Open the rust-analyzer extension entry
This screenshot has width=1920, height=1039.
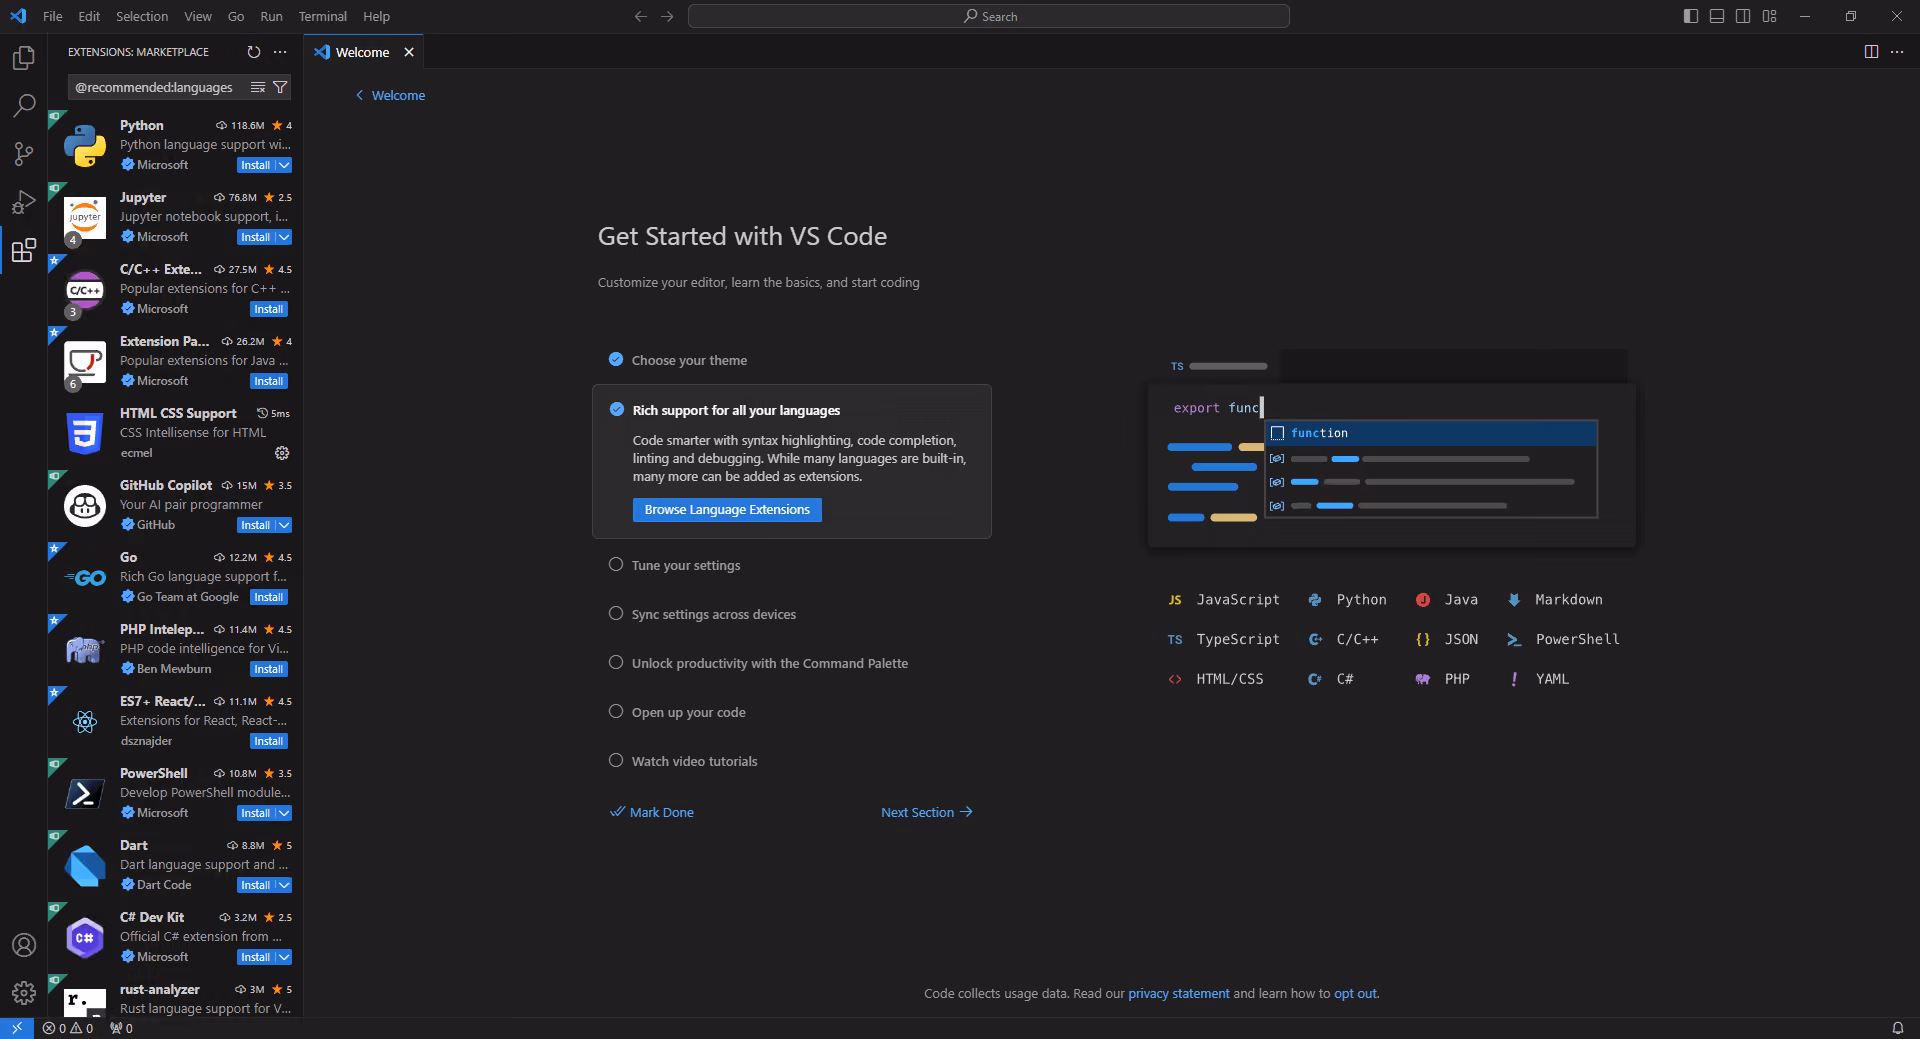click(x=175, y=998)
